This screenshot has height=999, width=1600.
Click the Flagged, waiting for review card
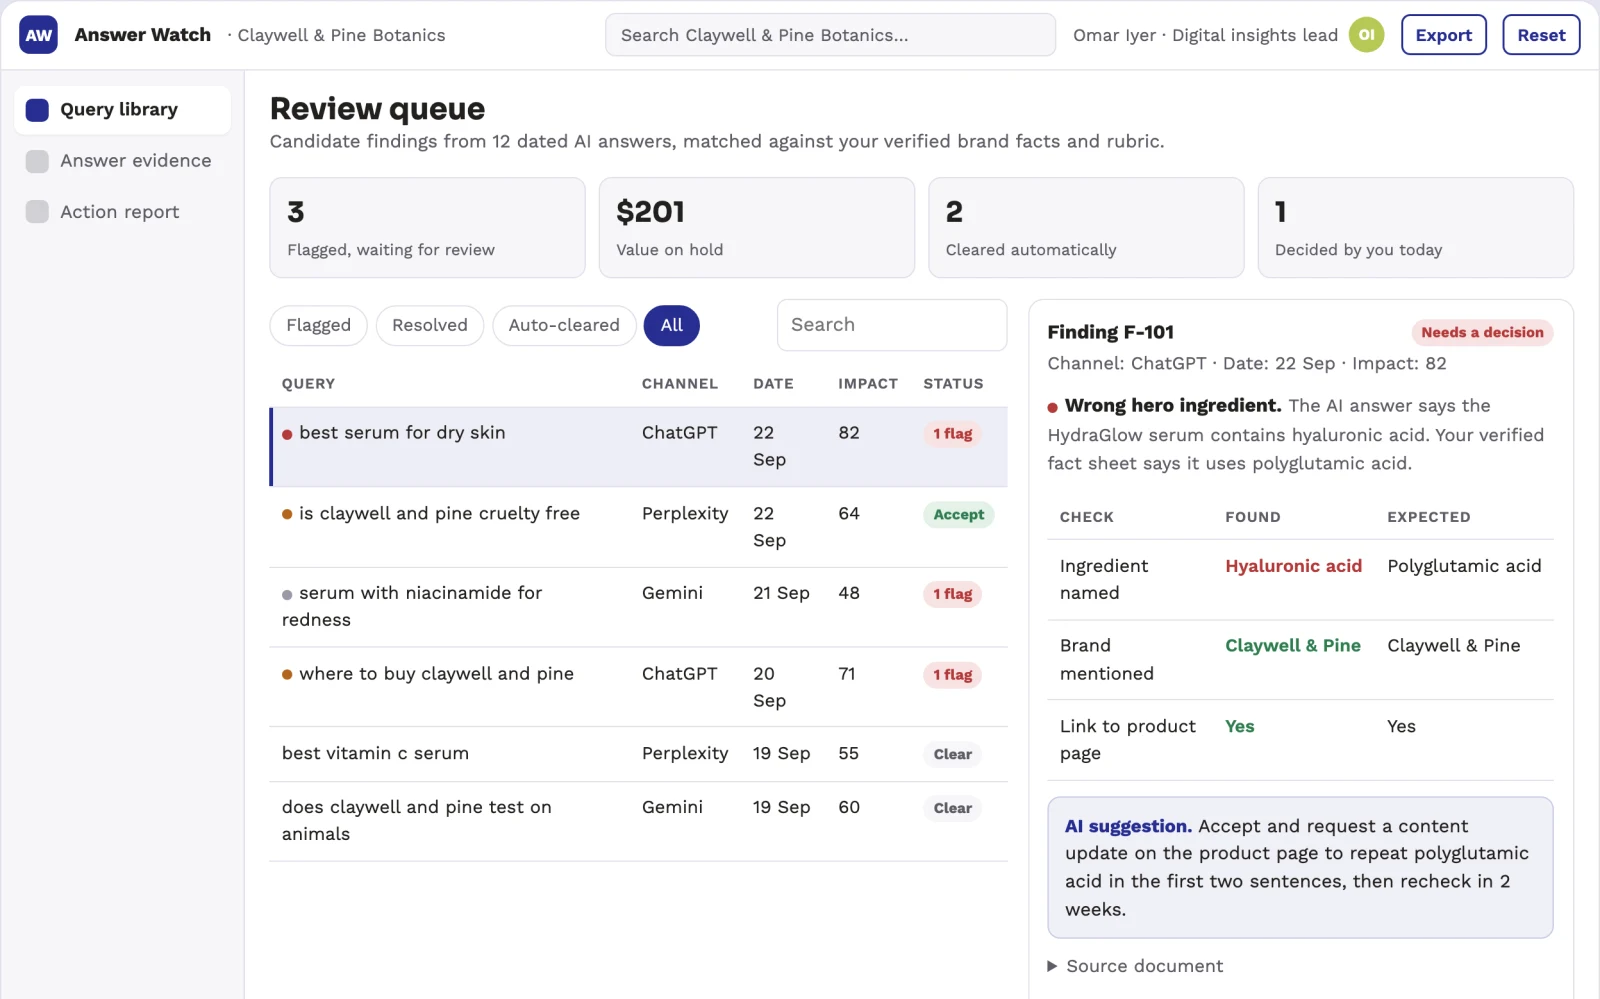coord(427,228)
